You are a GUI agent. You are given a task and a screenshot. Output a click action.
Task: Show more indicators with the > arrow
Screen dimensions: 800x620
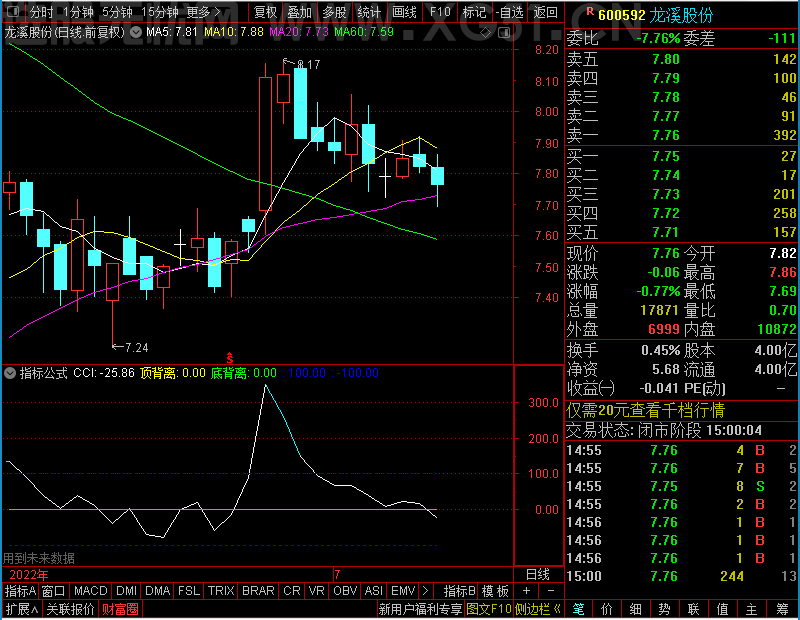click(x=426, y=591)
